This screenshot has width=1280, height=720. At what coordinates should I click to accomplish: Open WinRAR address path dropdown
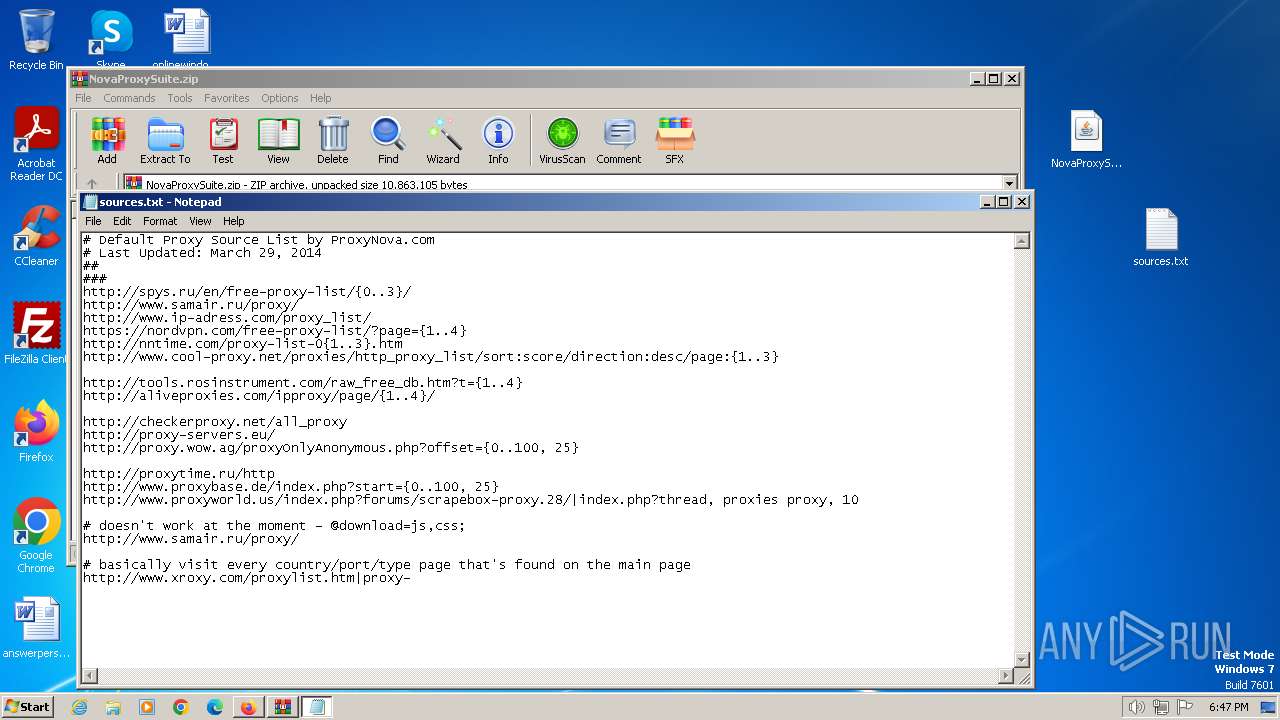1009,184
